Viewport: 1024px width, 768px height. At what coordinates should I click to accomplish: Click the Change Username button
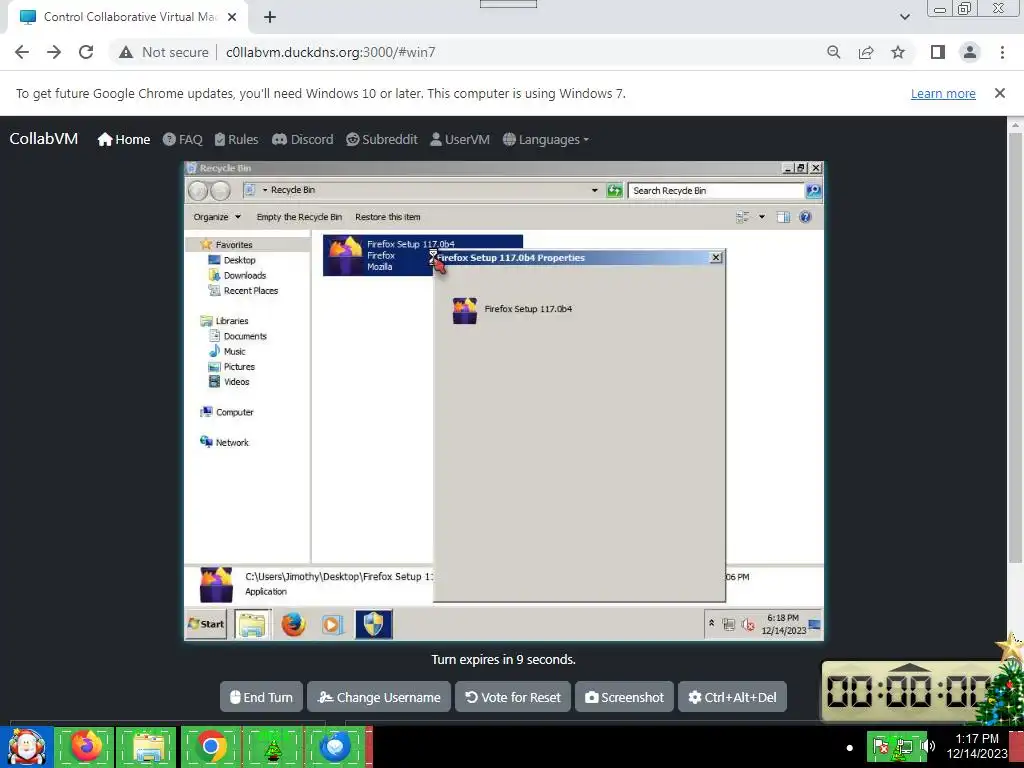(379, 697)
